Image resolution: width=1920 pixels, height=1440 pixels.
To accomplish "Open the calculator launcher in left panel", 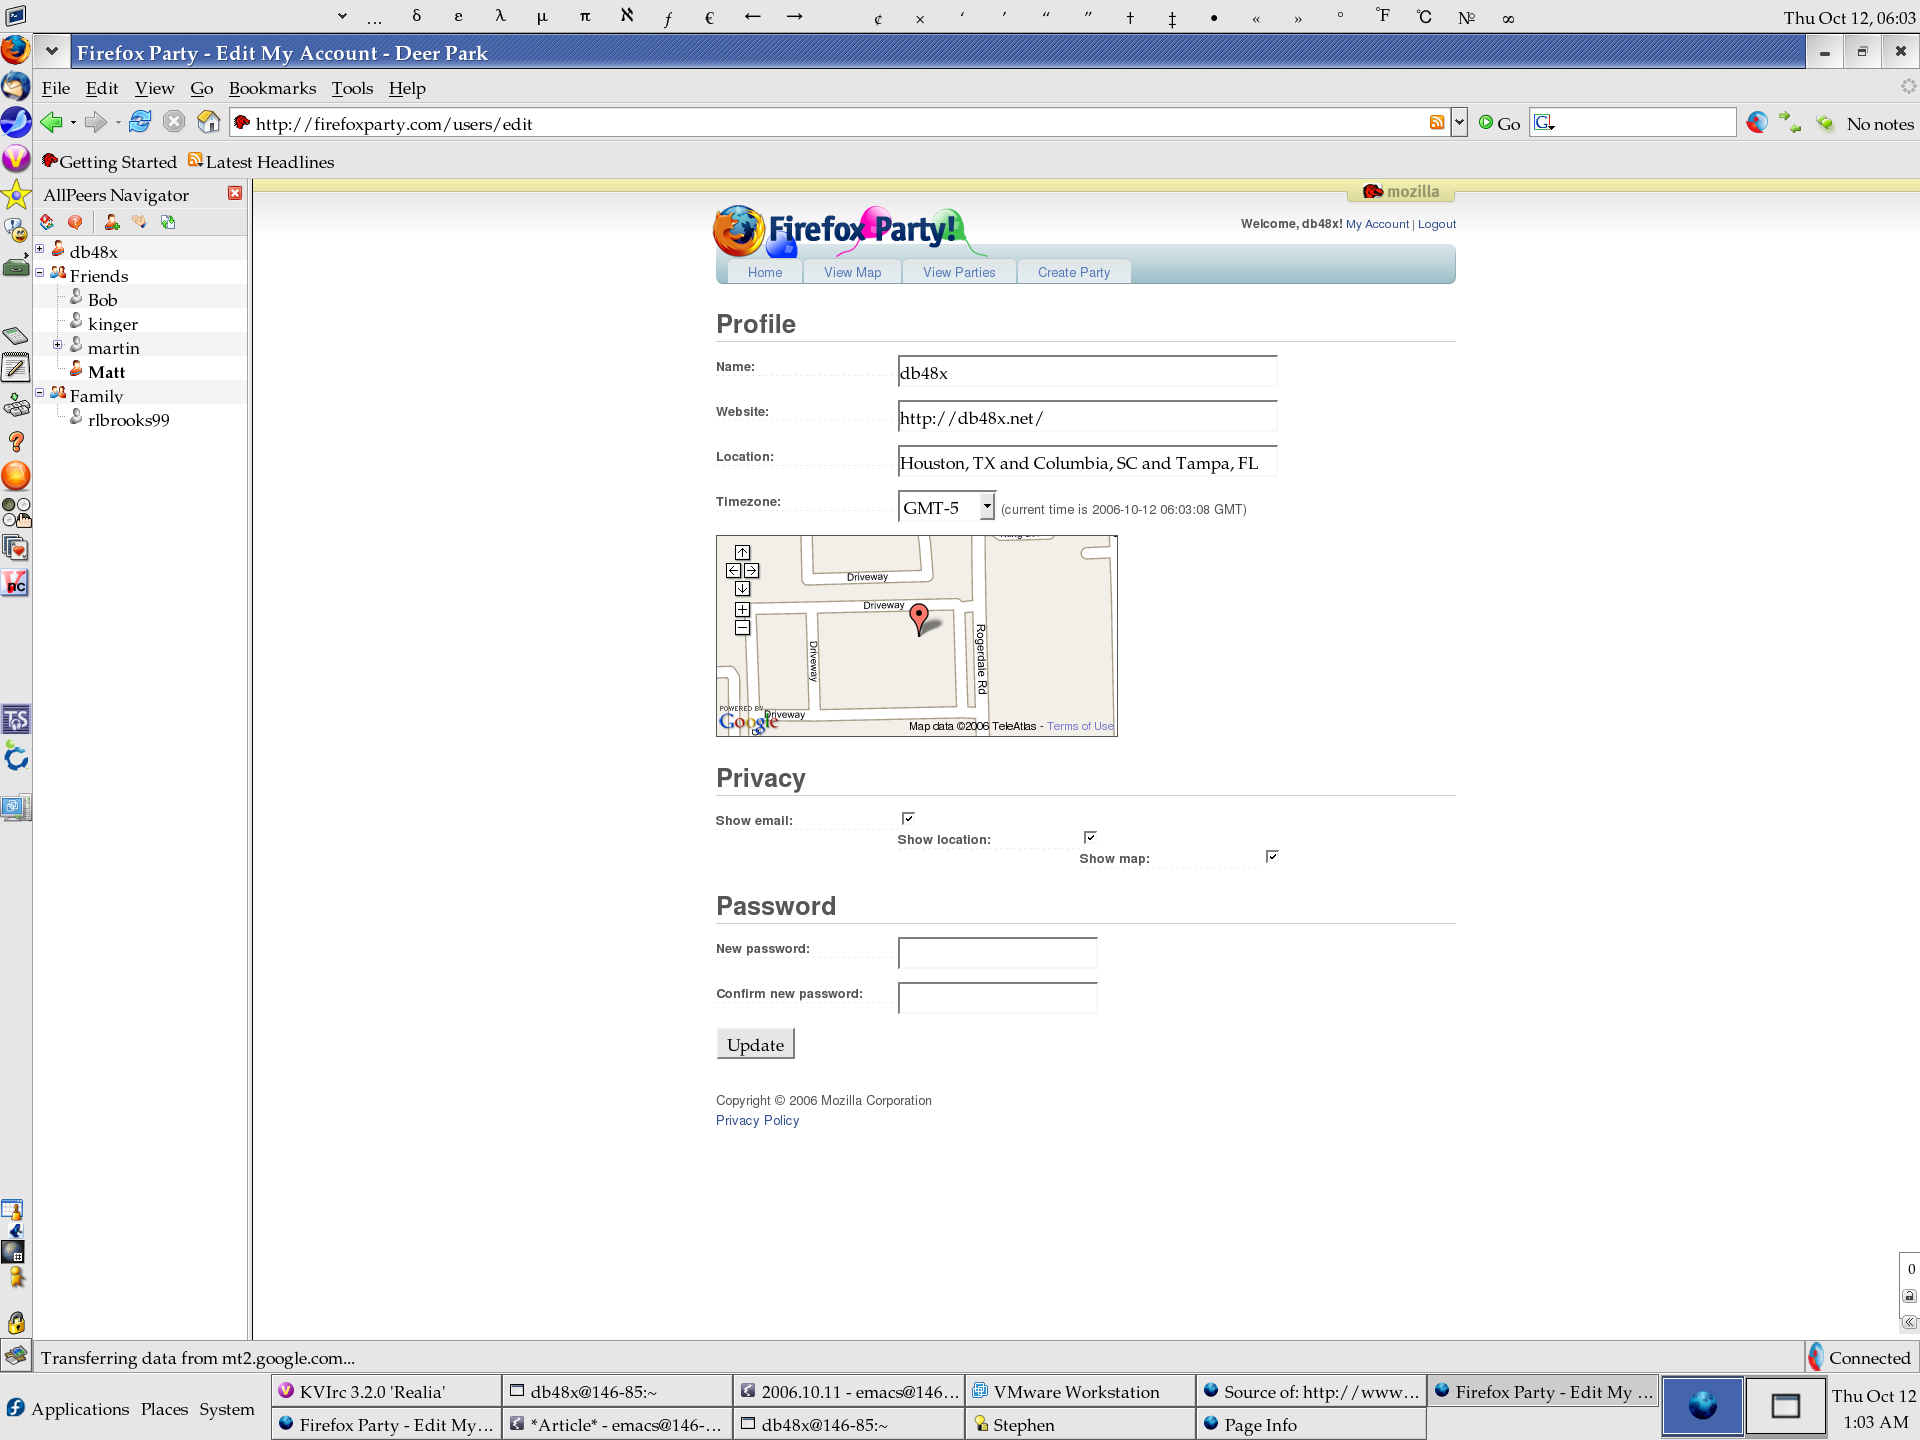I will (x=16, y=336).
